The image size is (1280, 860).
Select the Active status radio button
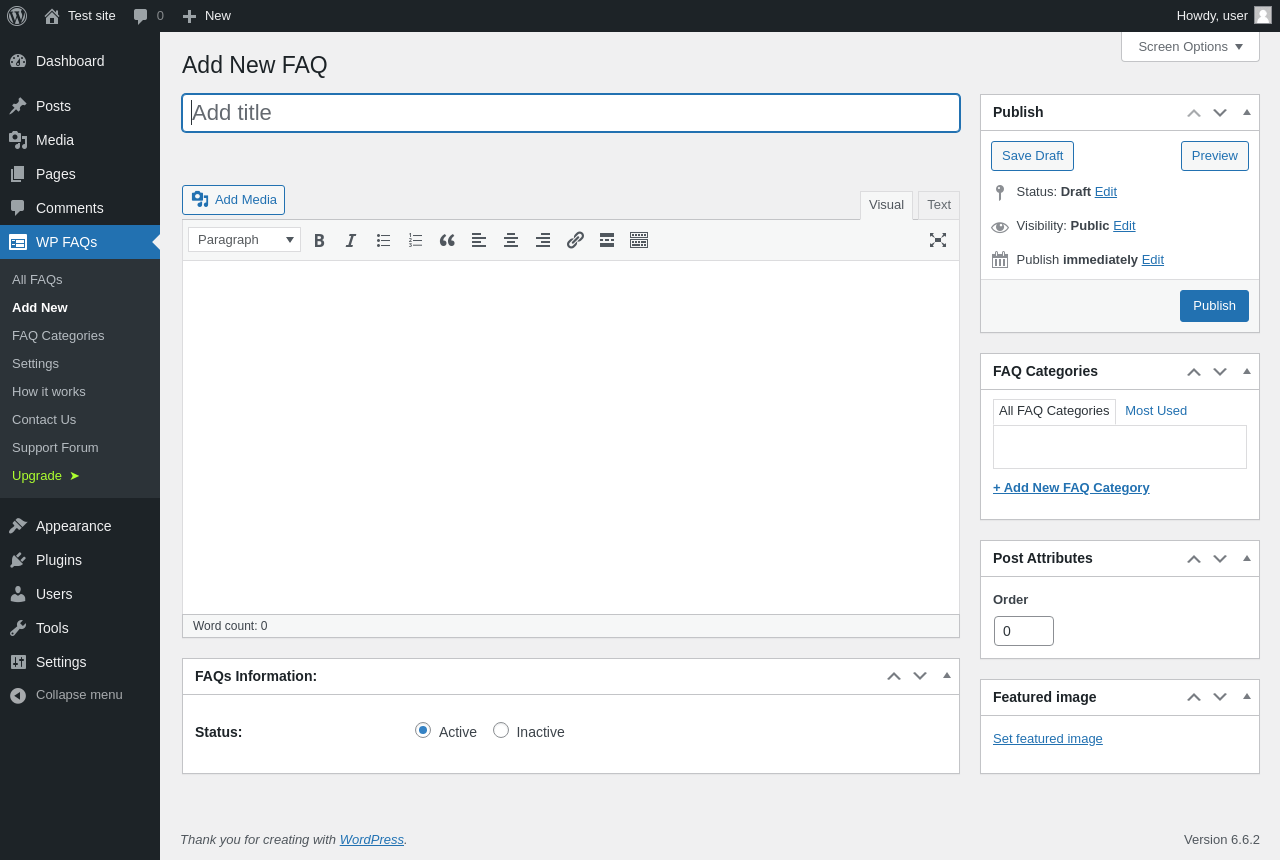(x=423, y=730)
